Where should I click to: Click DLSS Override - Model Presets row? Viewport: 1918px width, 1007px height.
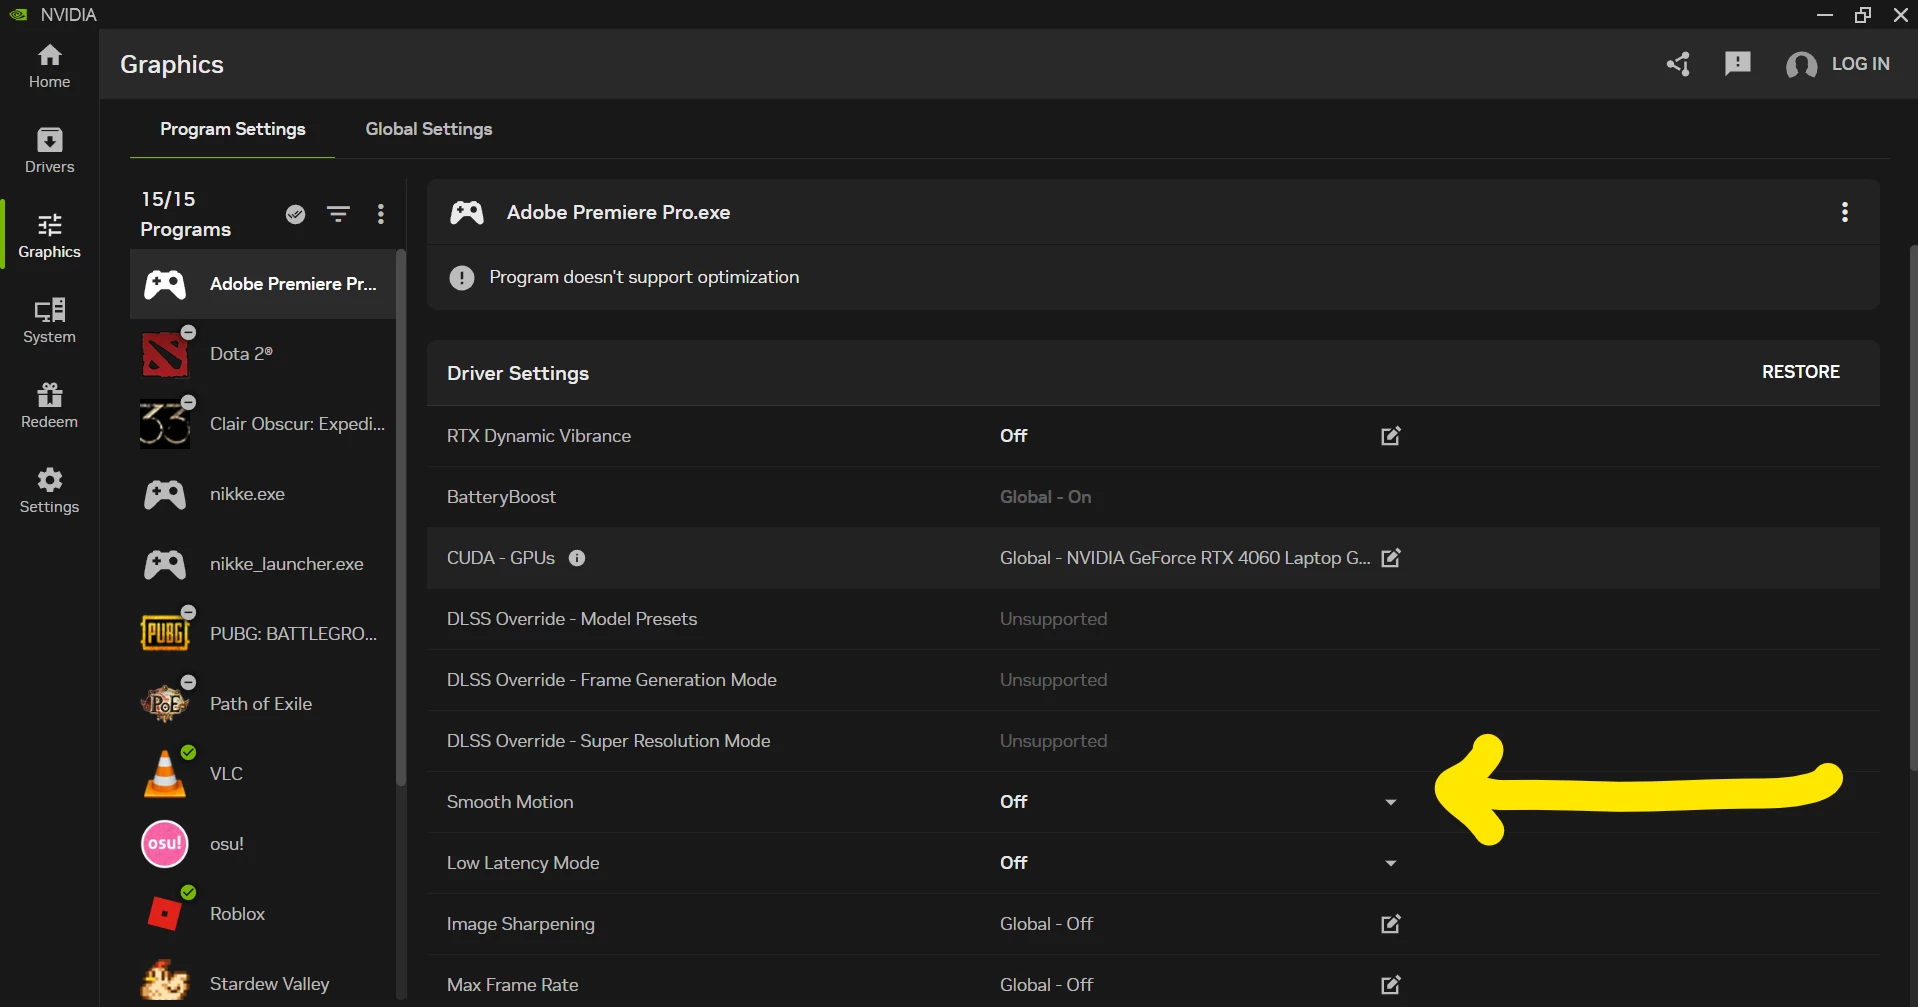(x=1153, y=619)
